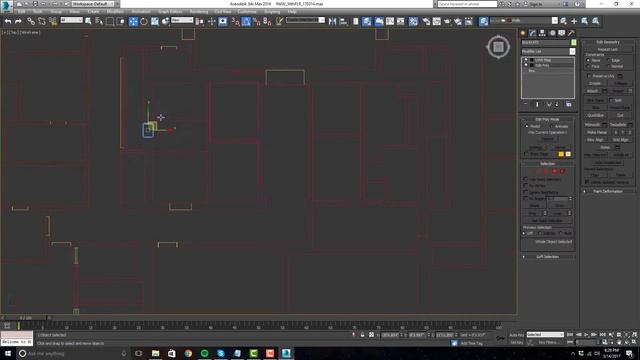Image resolution: width=640 pixels, height=360 pixels.
Task: Click the Grow selection button
Action: pos(559,206)
